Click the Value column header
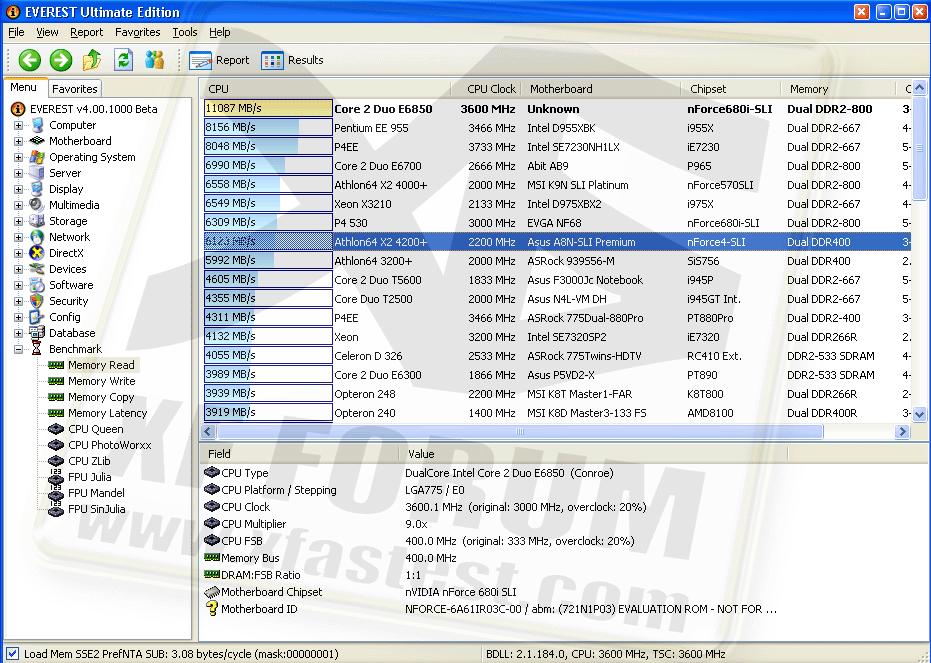 [x=593, y=454]
